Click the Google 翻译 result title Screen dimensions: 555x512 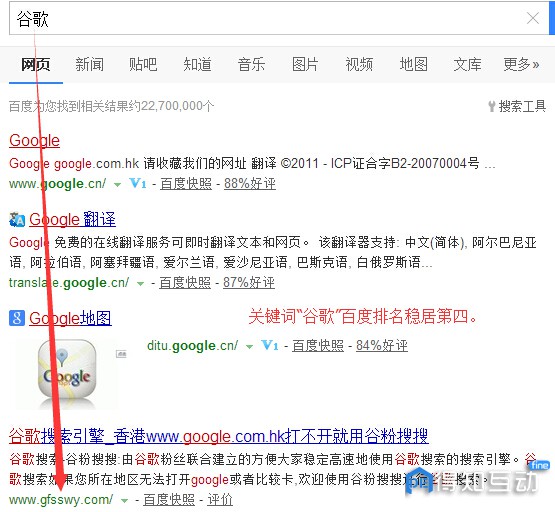coord(72,220)
